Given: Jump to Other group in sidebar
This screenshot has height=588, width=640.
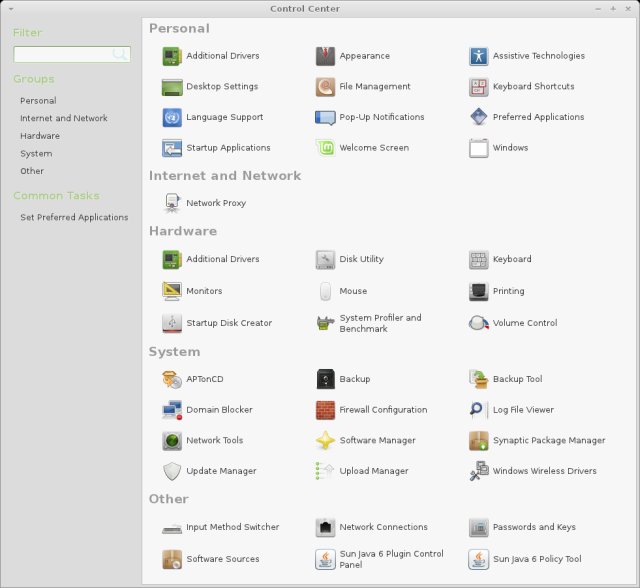Looking at the screenshot, I should [x=32, y=171].
